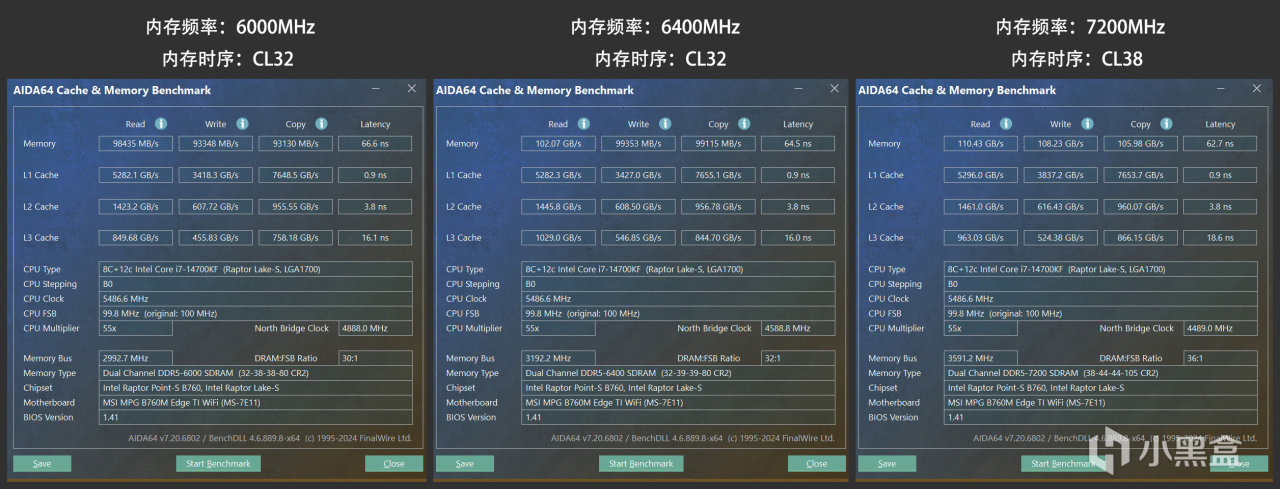Click L3 latency value 16.1 ns
This screenshot has height=489, width=1280.
point(375,238)
